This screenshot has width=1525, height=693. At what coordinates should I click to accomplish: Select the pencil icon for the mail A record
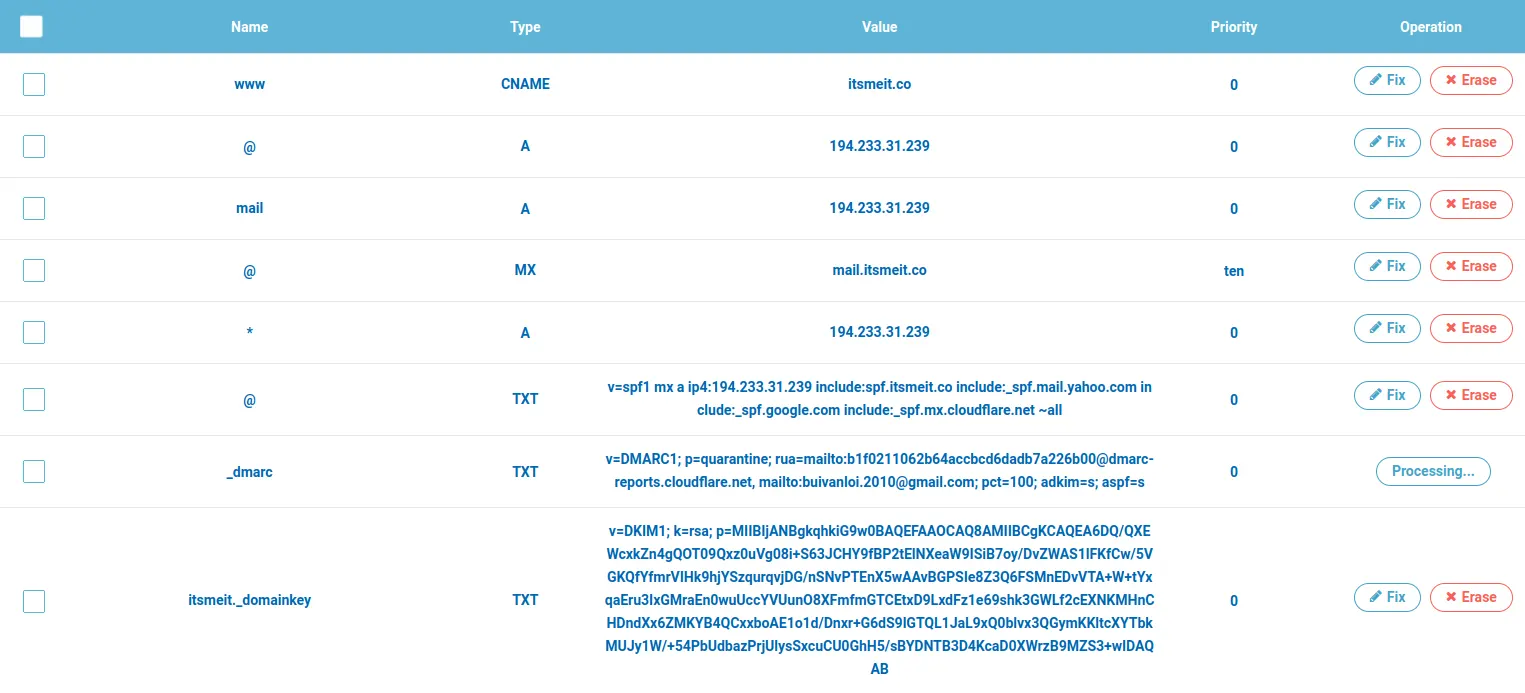tap(1376, 204)
